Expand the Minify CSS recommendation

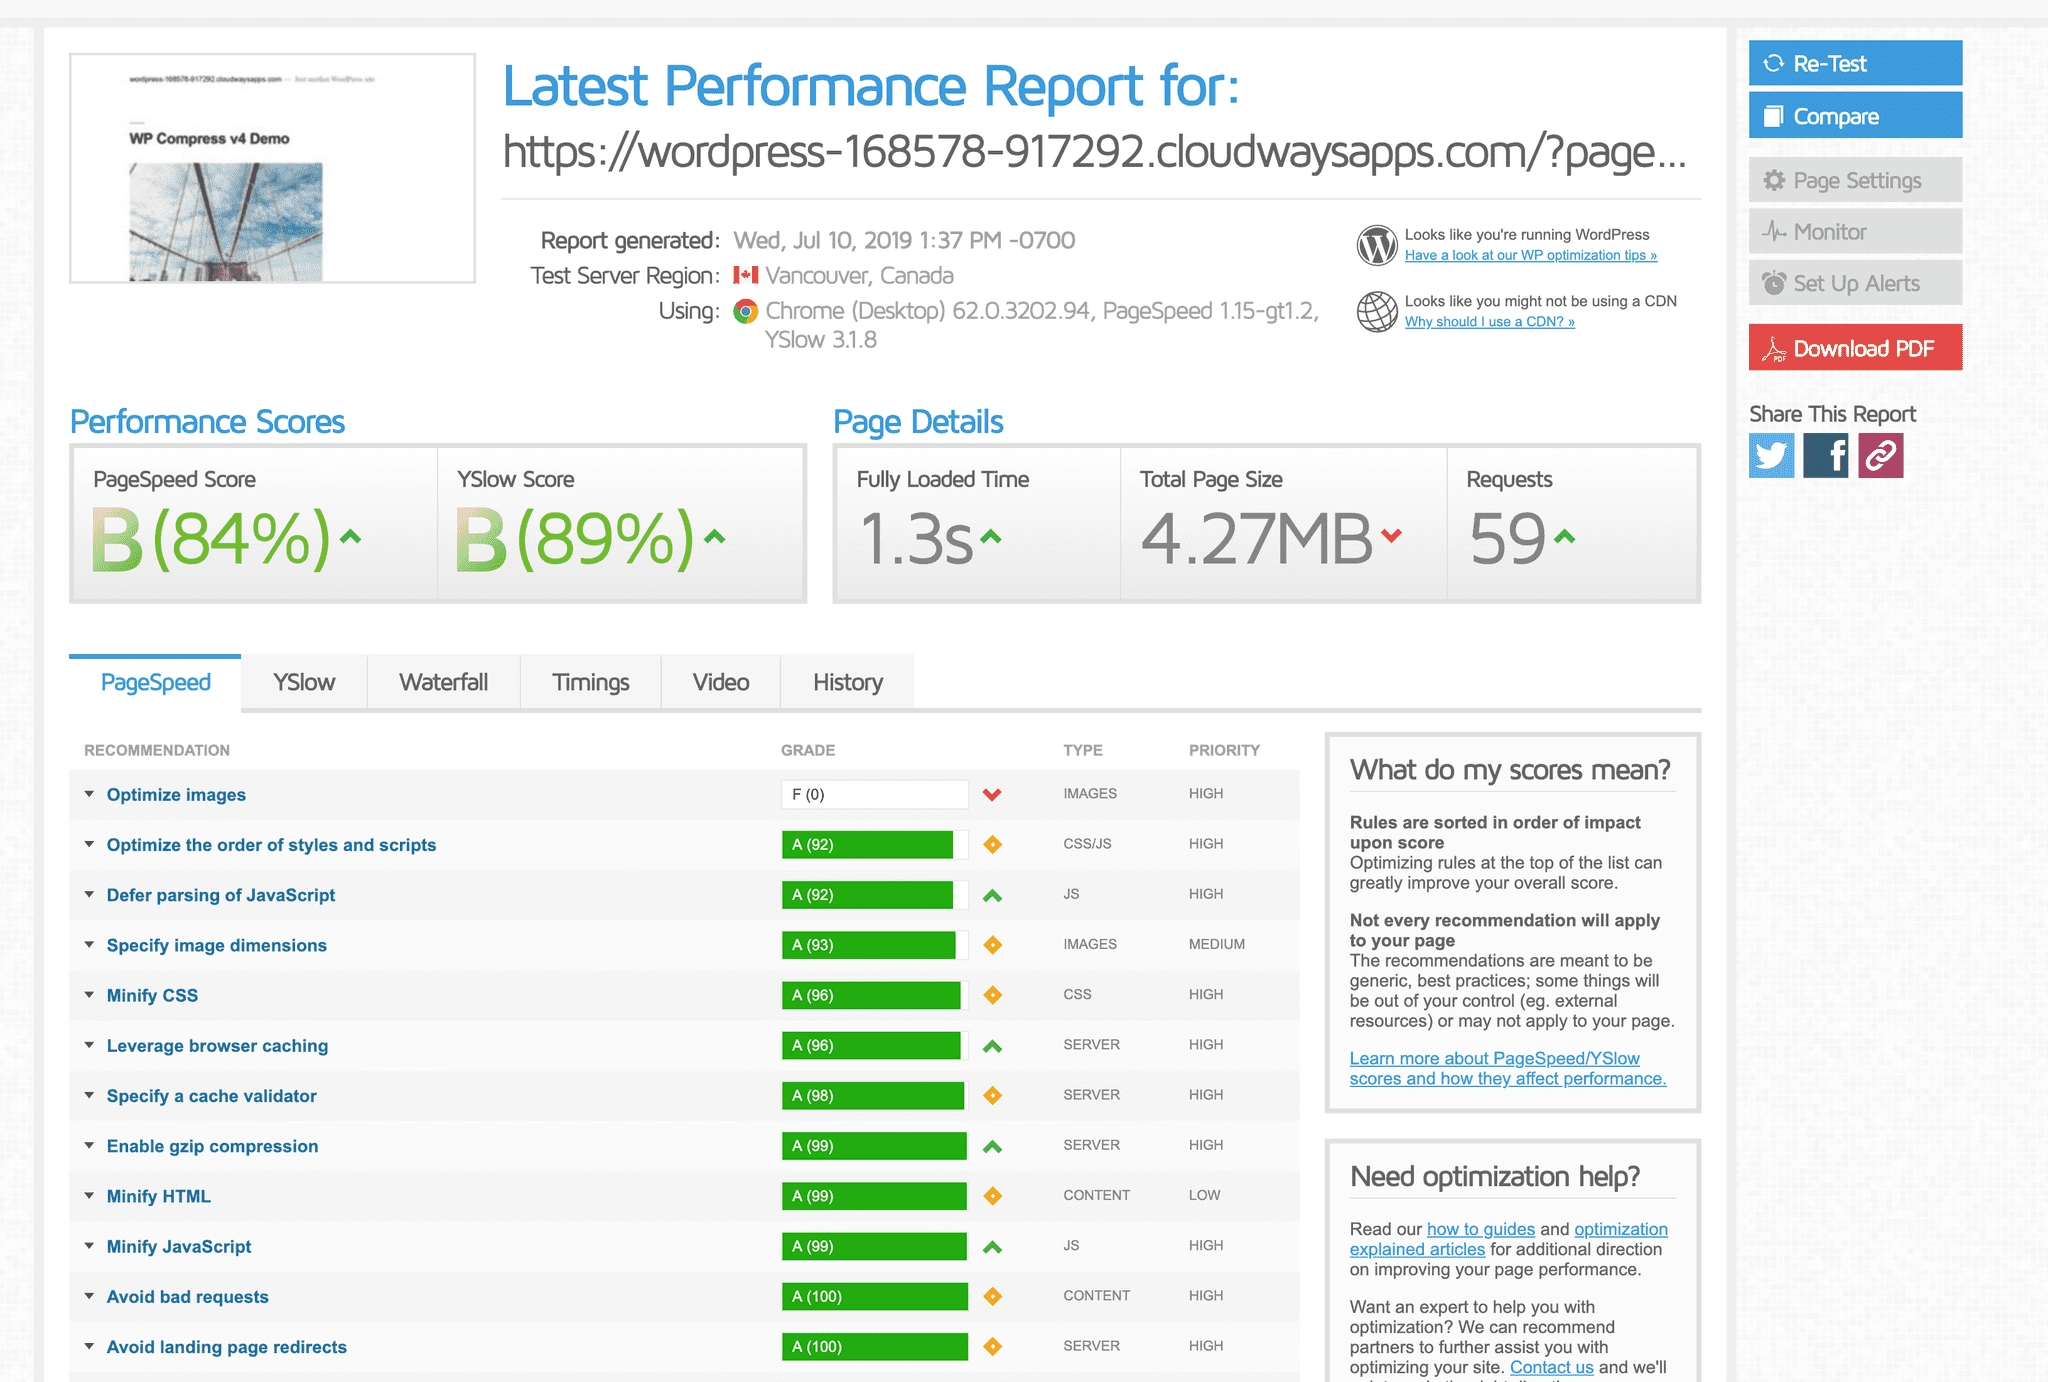click(x=152, y=995)
